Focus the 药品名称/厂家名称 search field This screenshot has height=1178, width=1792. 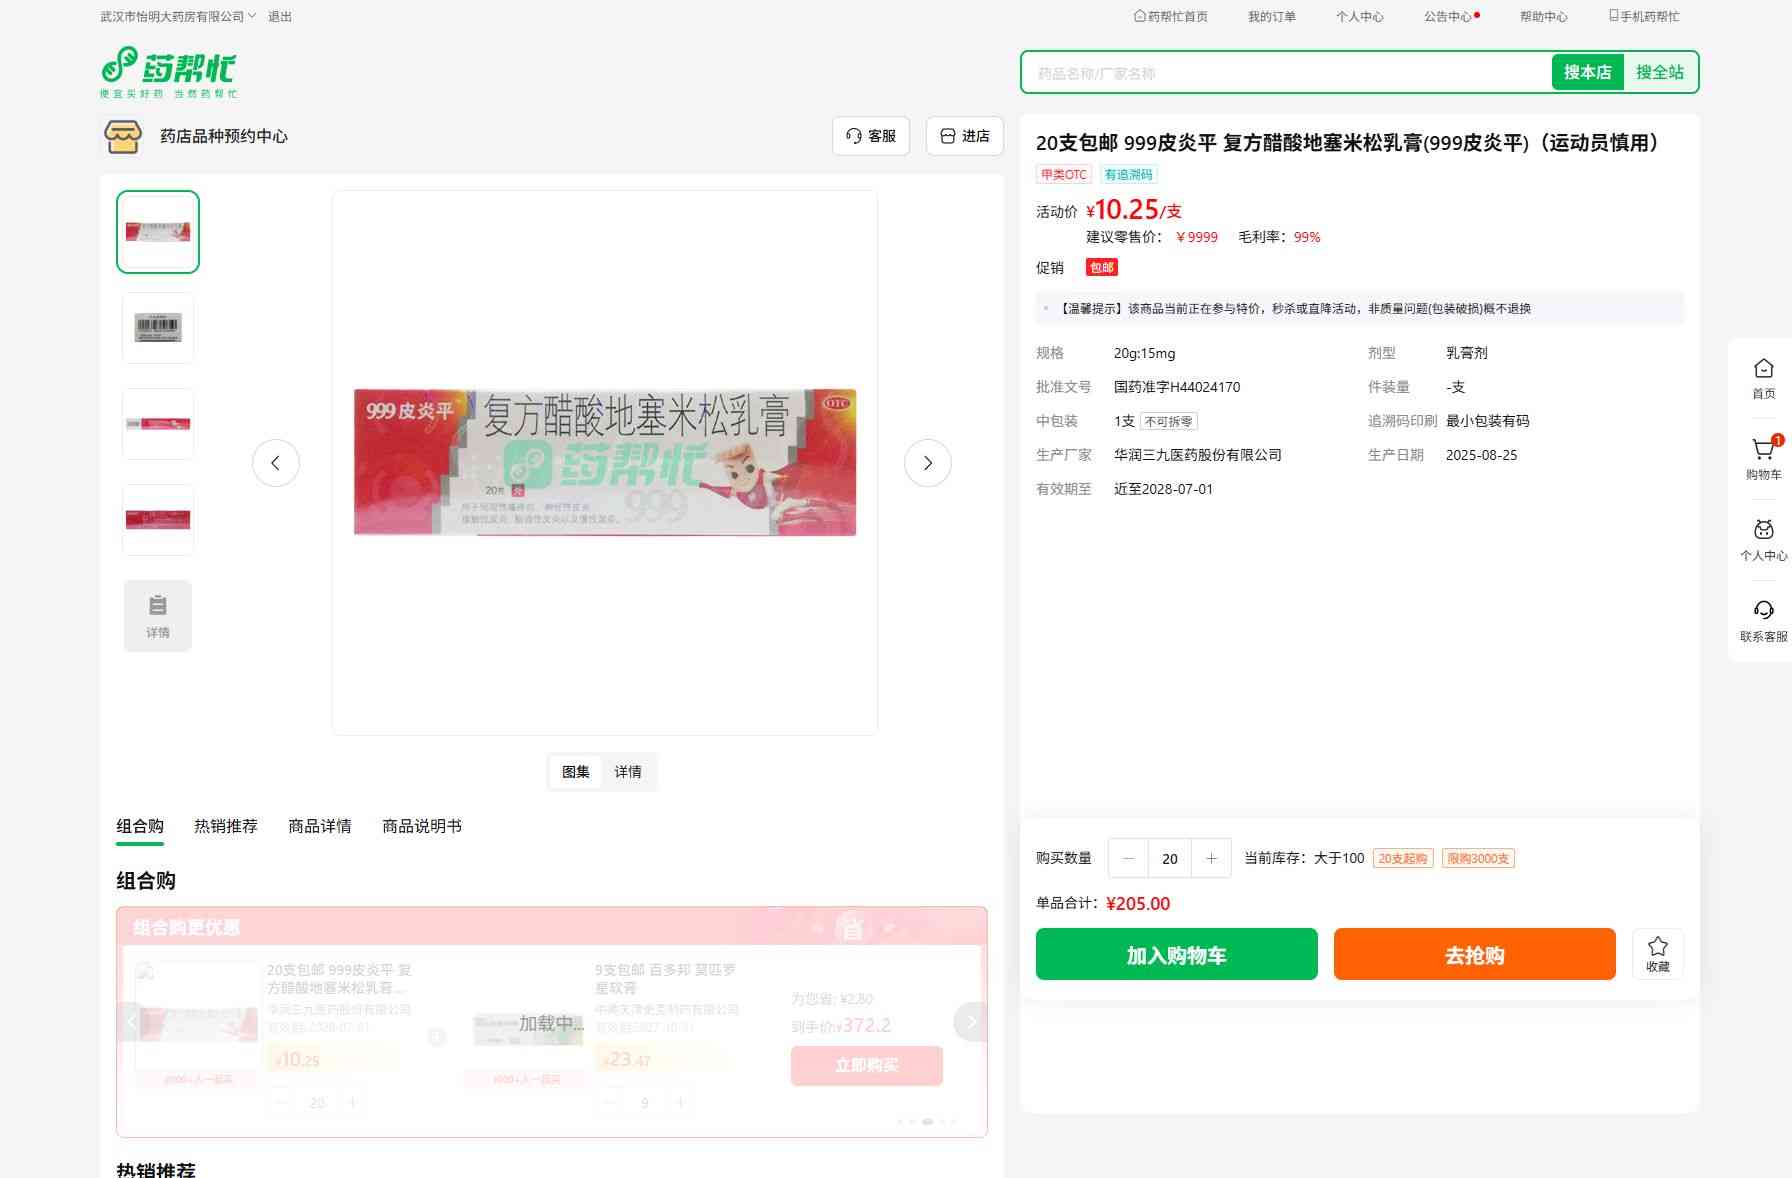tap(1287, 73)
